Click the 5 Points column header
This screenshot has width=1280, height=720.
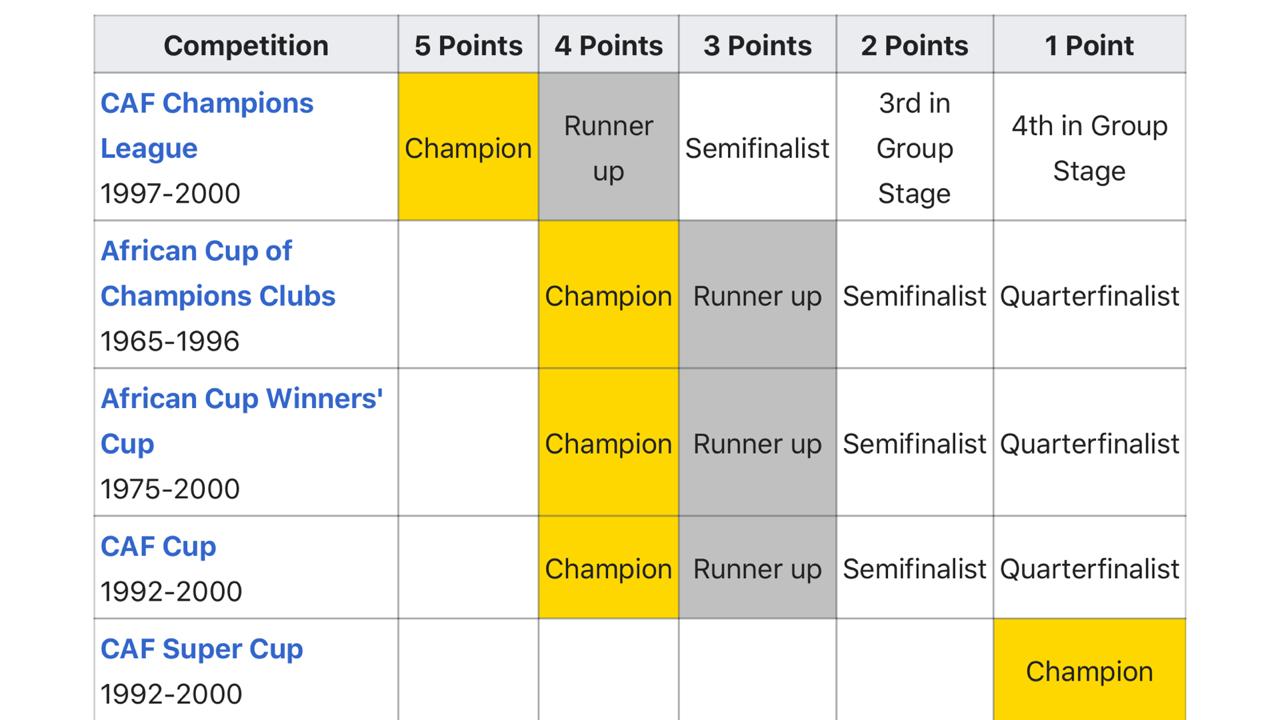click(468, 45)
